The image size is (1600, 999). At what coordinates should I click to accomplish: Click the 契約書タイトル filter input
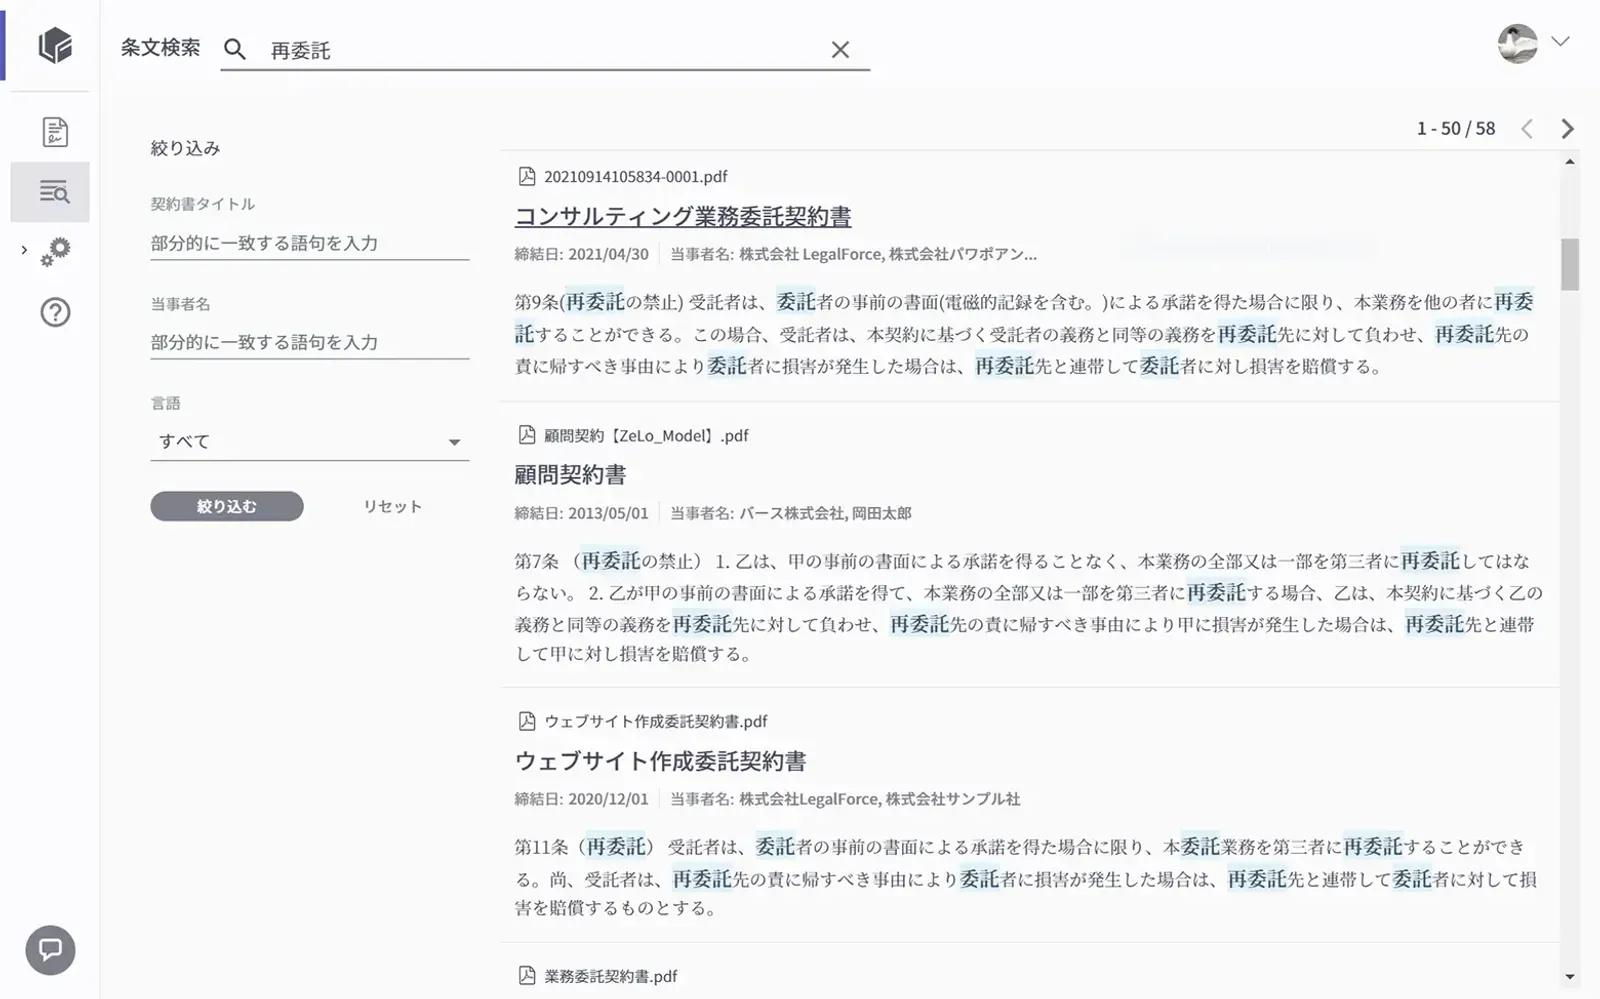click(x=309, y=243)
